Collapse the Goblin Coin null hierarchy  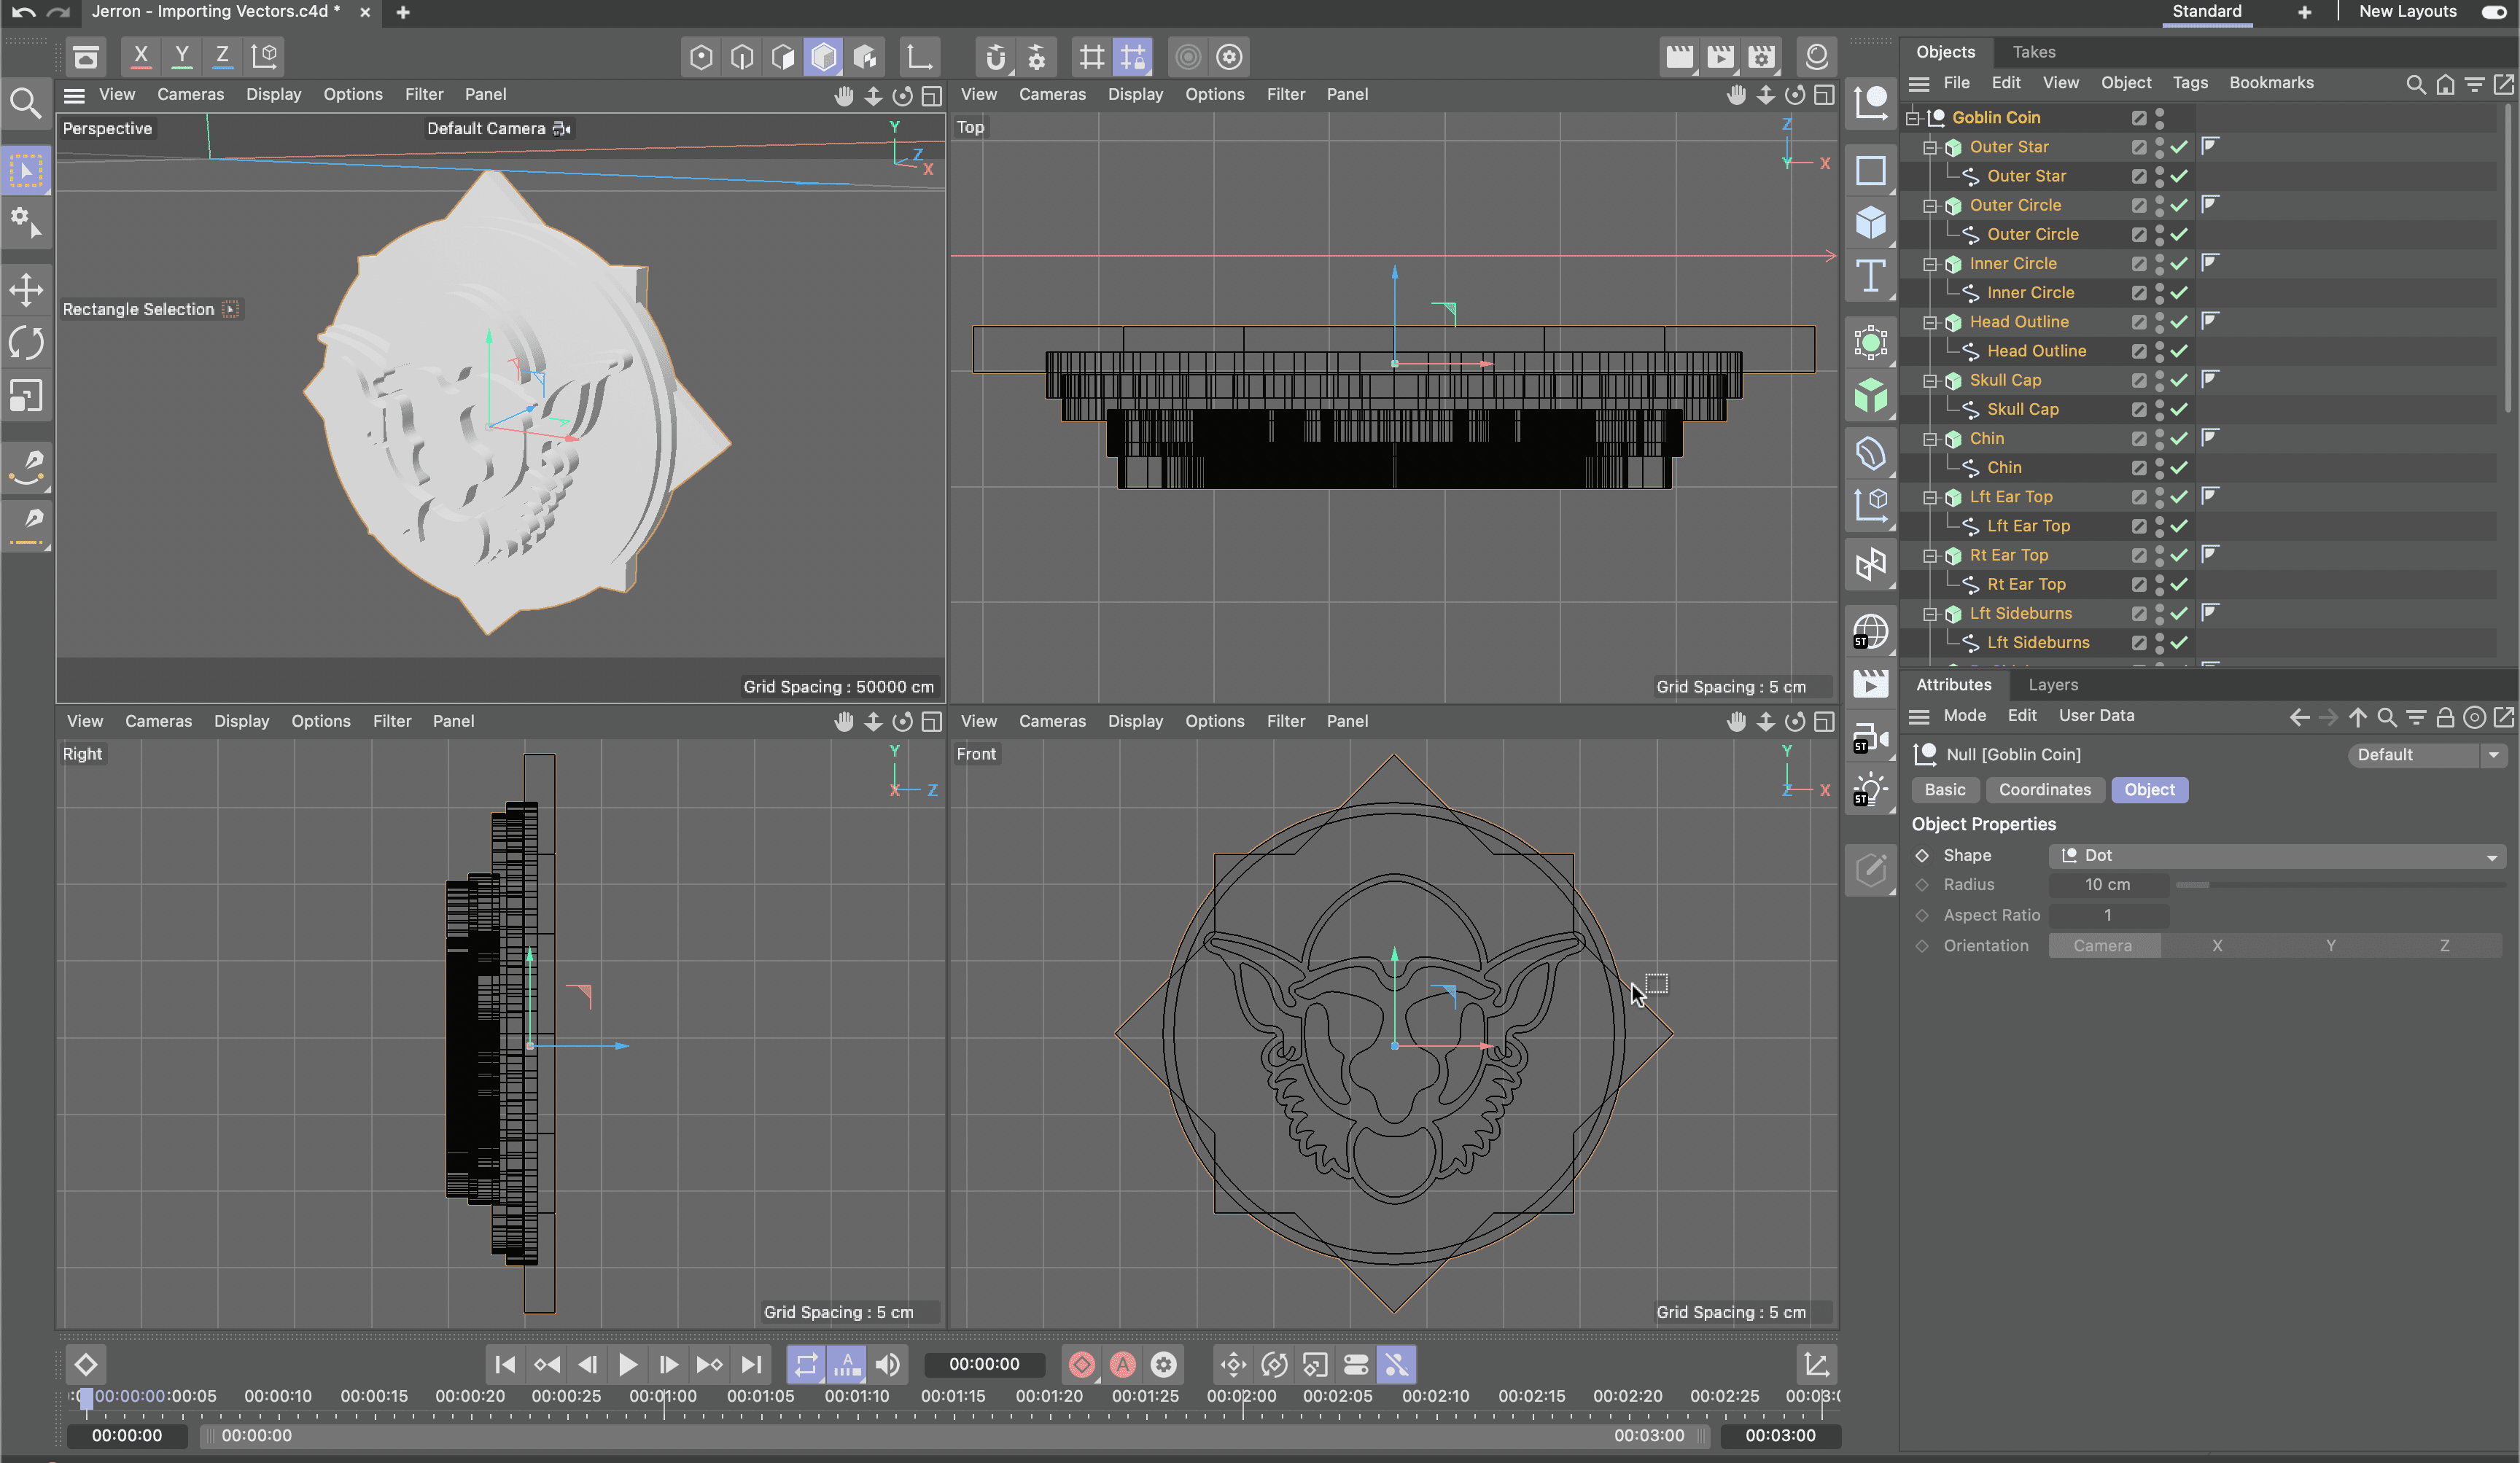pyautogui.click(x=1912, y=118)
